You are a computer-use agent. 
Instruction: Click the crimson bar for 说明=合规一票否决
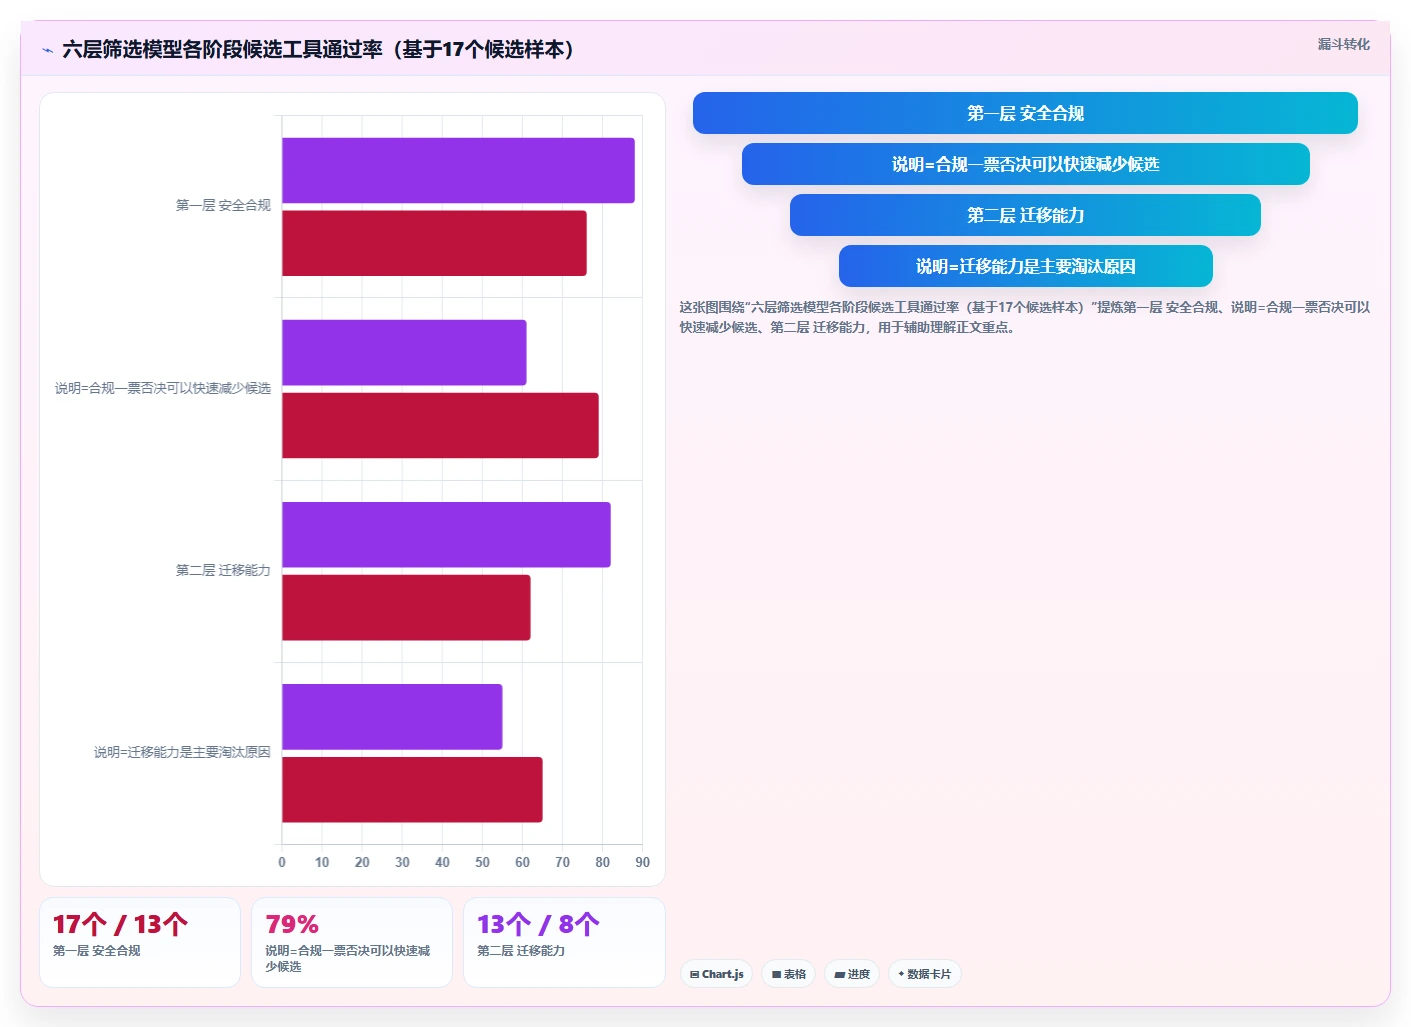click(x=440, y=425)
